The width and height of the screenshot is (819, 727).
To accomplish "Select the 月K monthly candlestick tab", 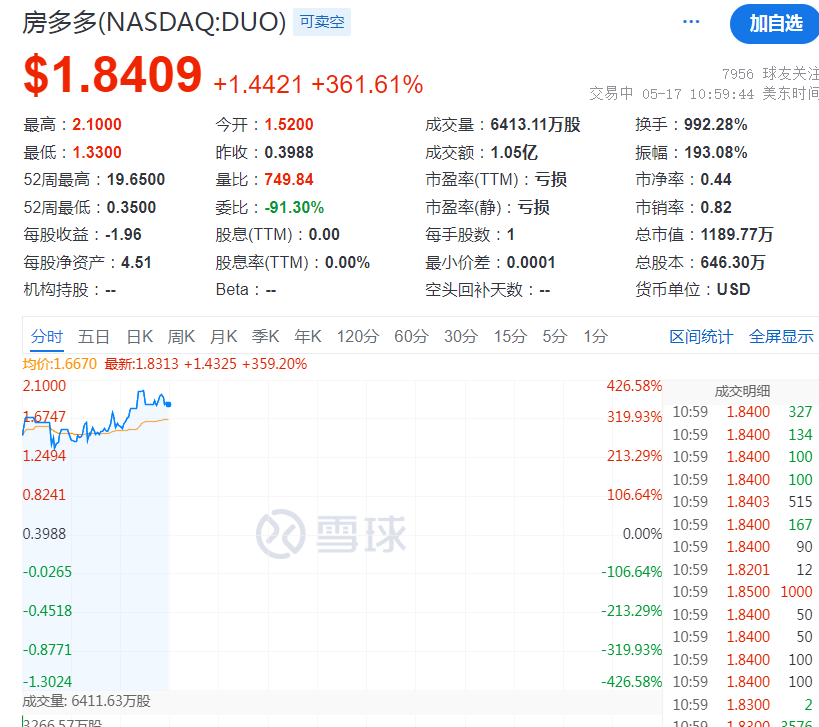I will point(223,337).
